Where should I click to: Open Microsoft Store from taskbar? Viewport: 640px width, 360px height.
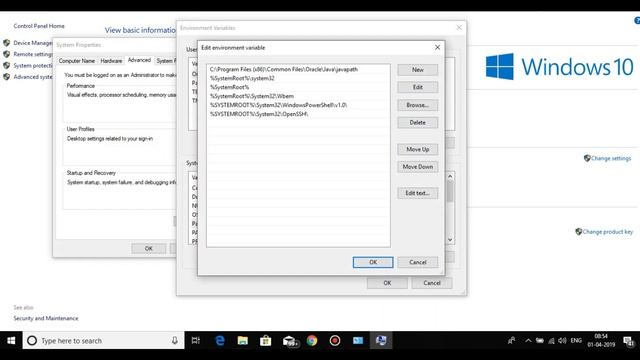[266, 340]
